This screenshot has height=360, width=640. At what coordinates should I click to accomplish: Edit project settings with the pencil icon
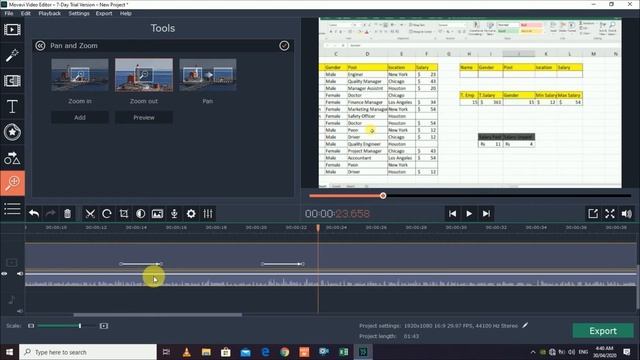tap(525, 325)
